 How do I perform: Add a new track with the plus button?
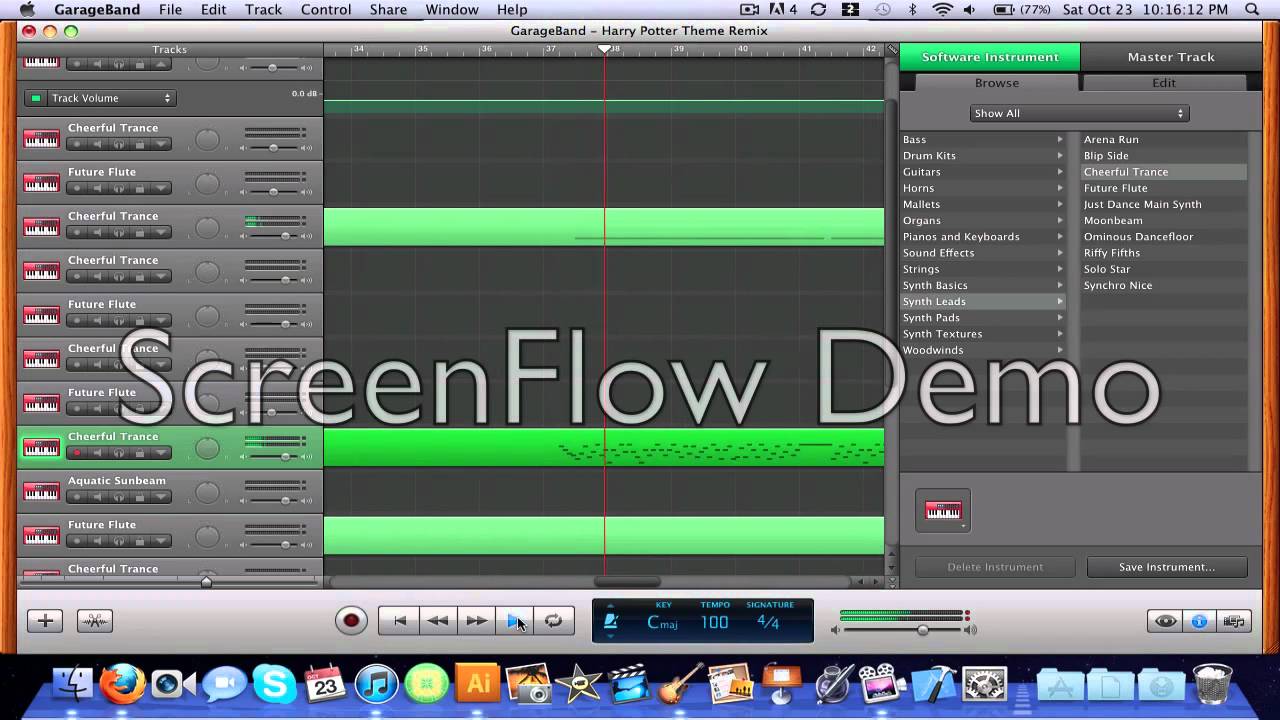coord(45,620)
